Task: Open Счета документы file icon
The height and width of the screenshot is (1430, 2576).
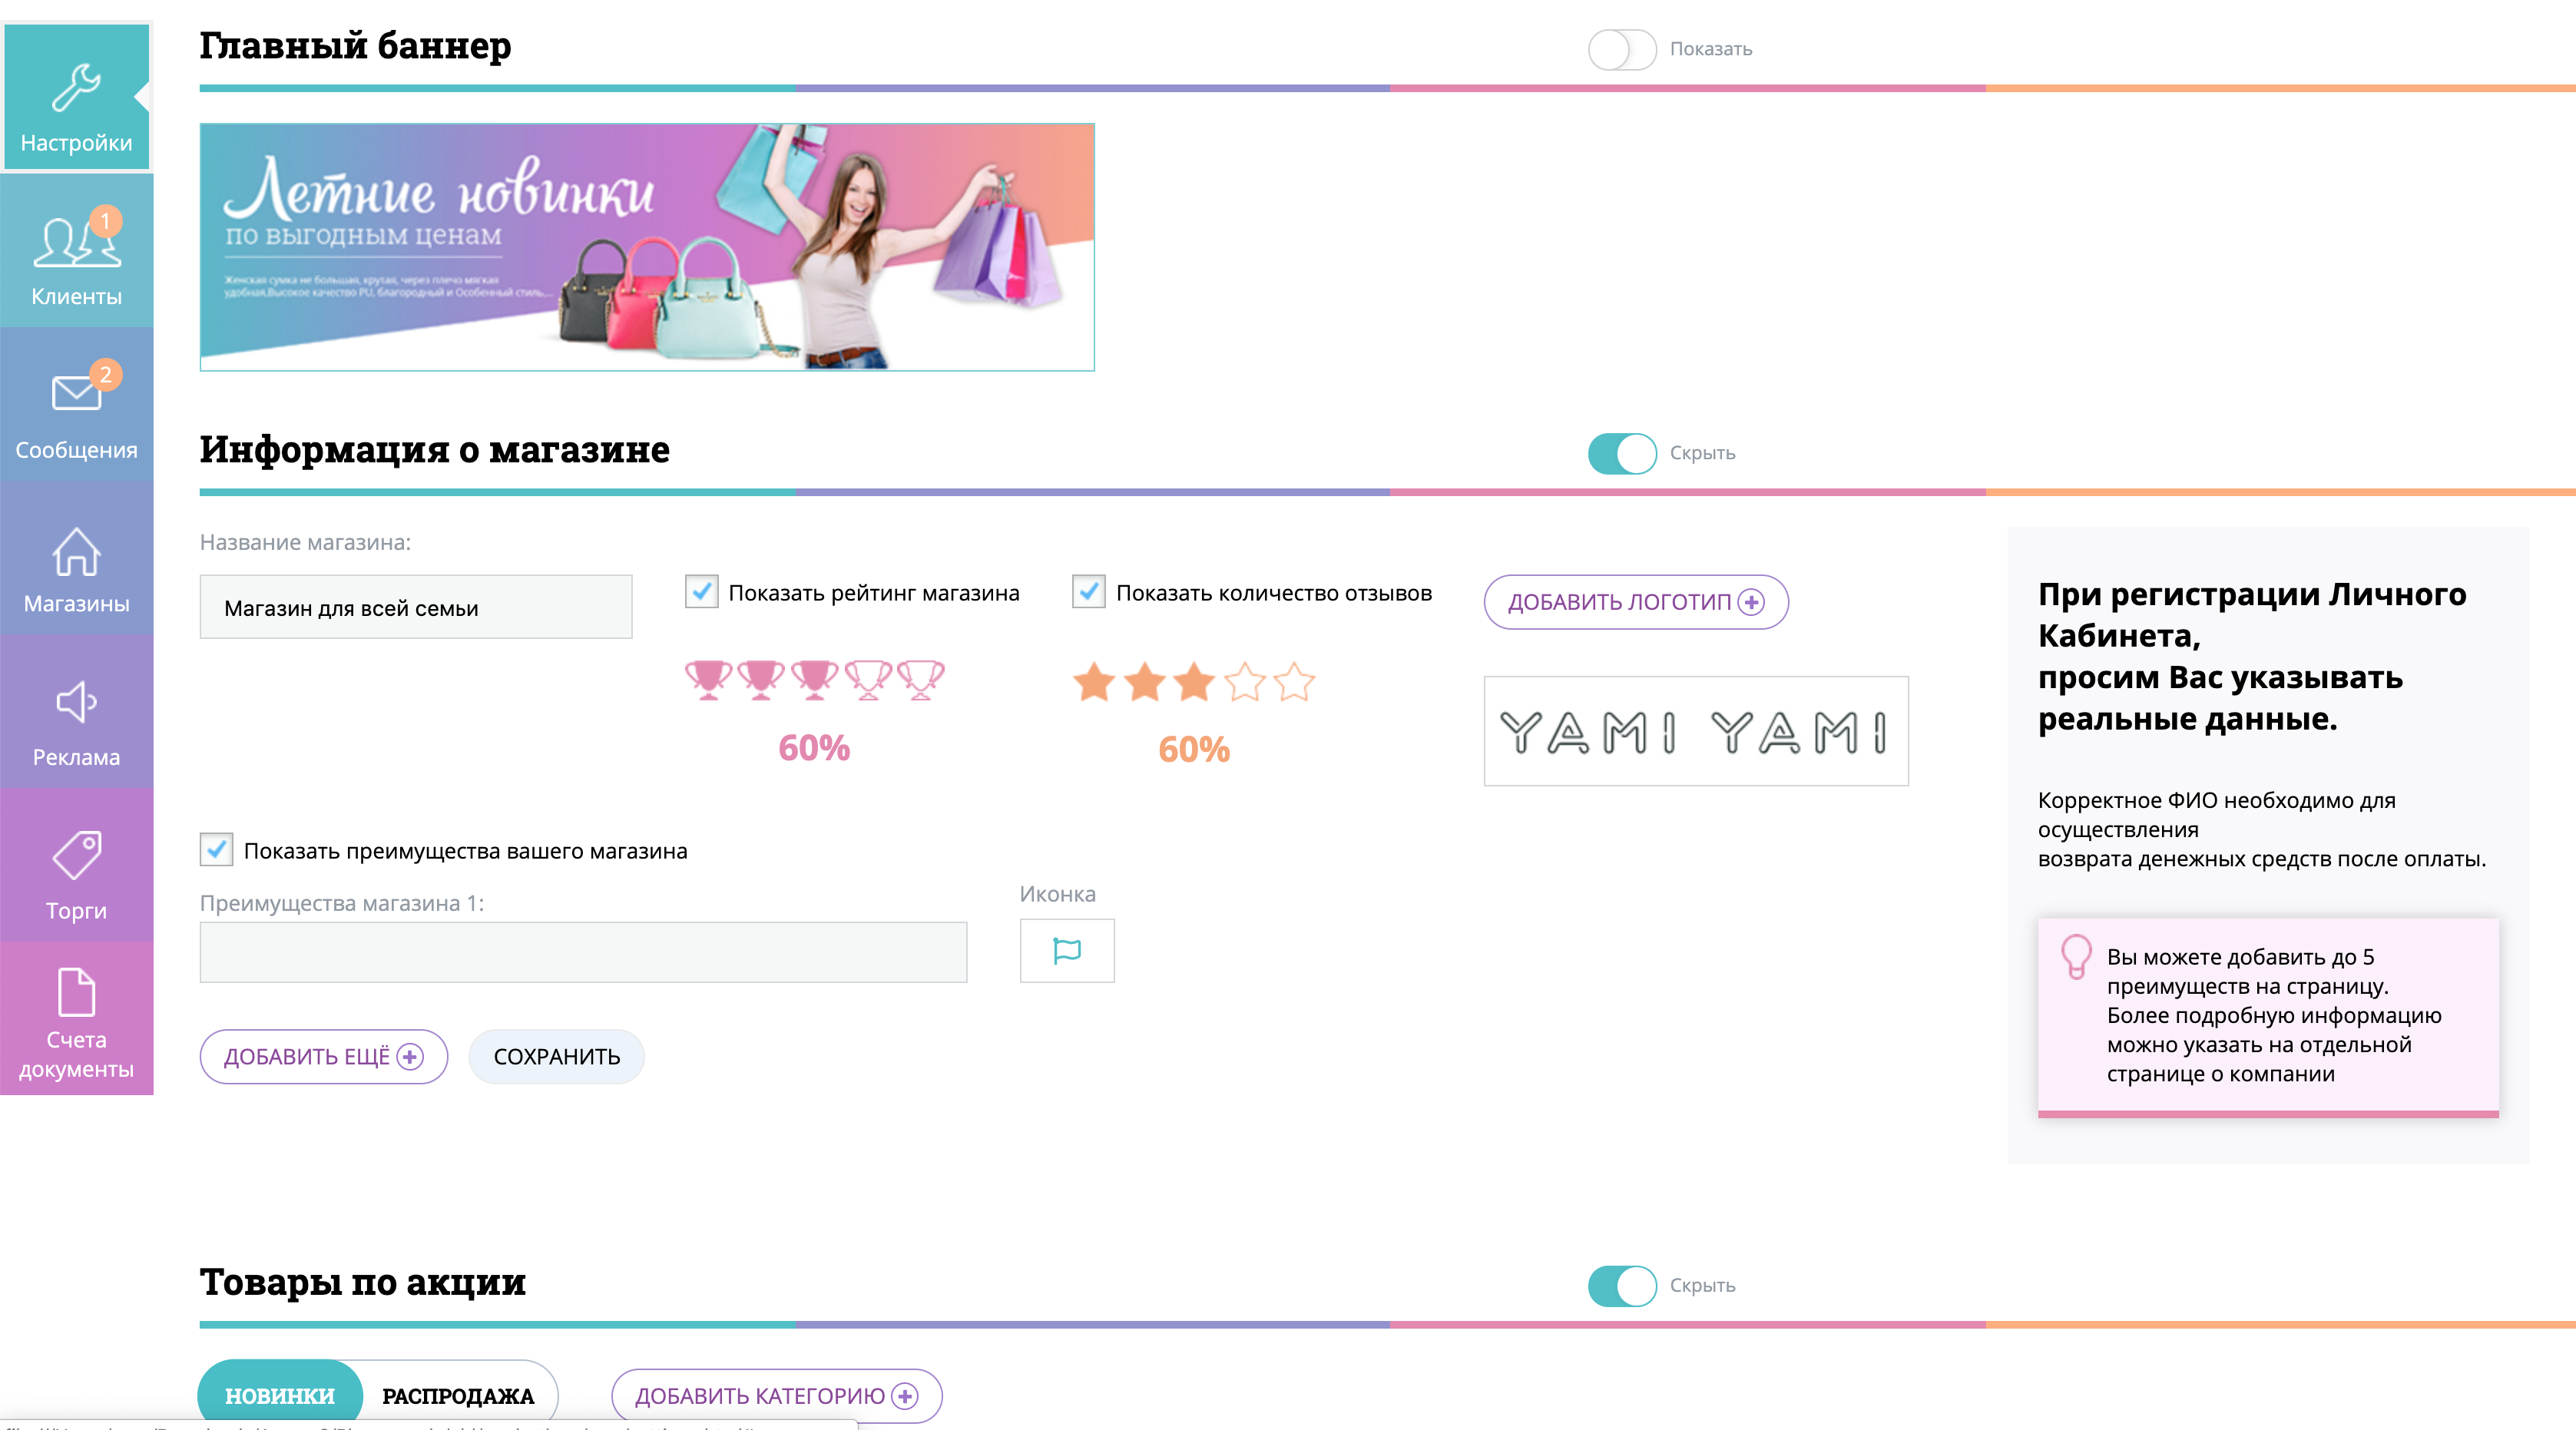Action: pos(76,1019)
